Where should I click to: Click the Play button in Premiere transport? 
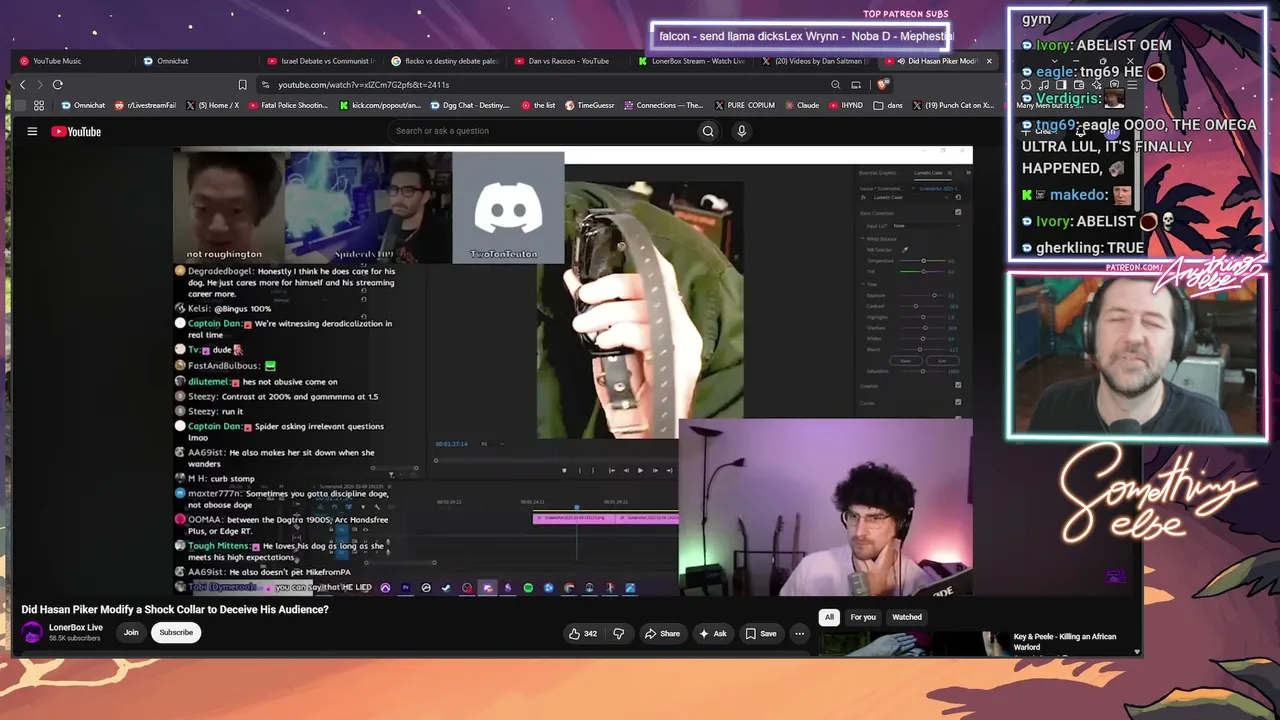click(640, 470)
